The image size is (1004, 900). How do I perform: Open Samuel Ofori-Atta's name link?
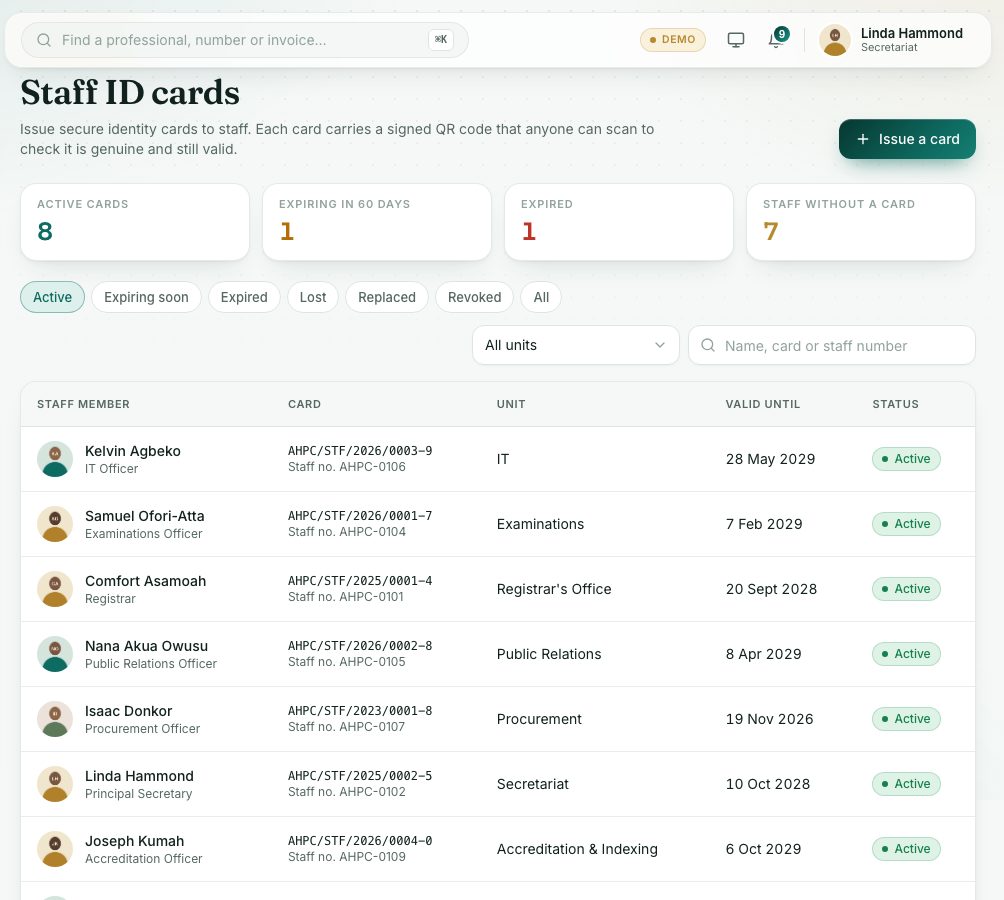(145, 516)
